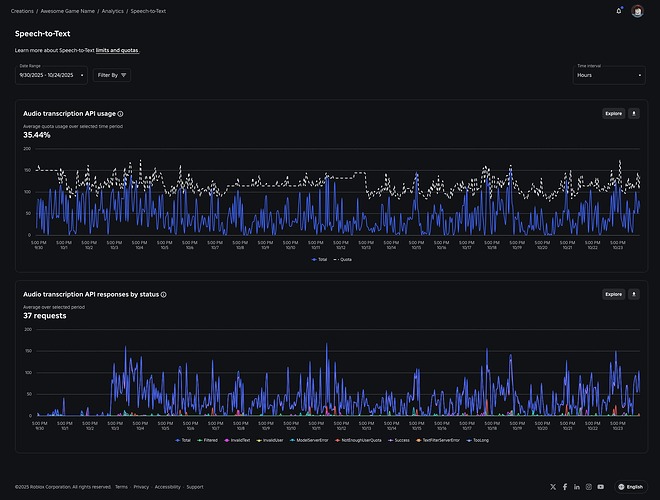Go to the Analytics breadcrumb
The width and height of the screenshot is (660, 500).
pos(112,11)
